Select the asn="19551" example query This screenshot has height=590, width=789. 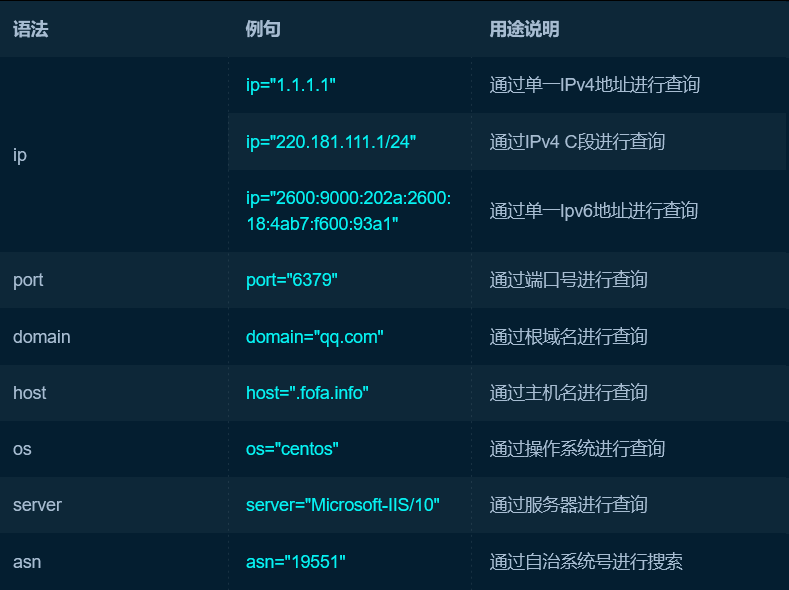pyautogui.click(x=295, y=562)
